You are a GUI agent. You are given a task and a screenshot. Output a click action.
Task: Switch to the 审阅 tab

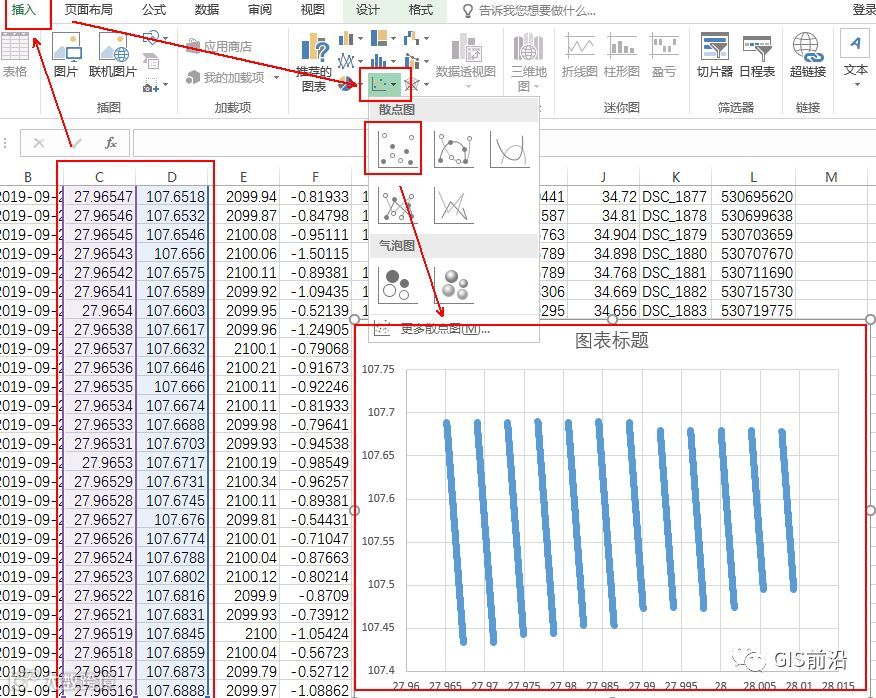pyautogui.click(x=260, y=10)
